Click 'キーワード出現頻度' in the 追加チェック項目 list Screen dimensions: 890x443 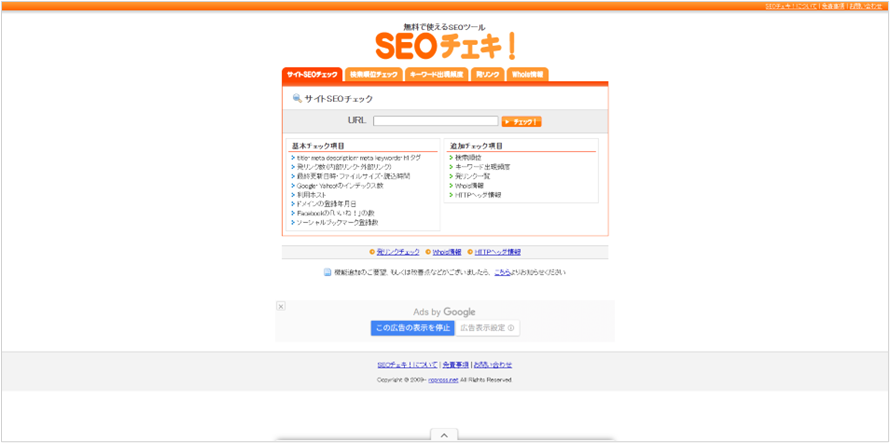click(x=482, y=167)
